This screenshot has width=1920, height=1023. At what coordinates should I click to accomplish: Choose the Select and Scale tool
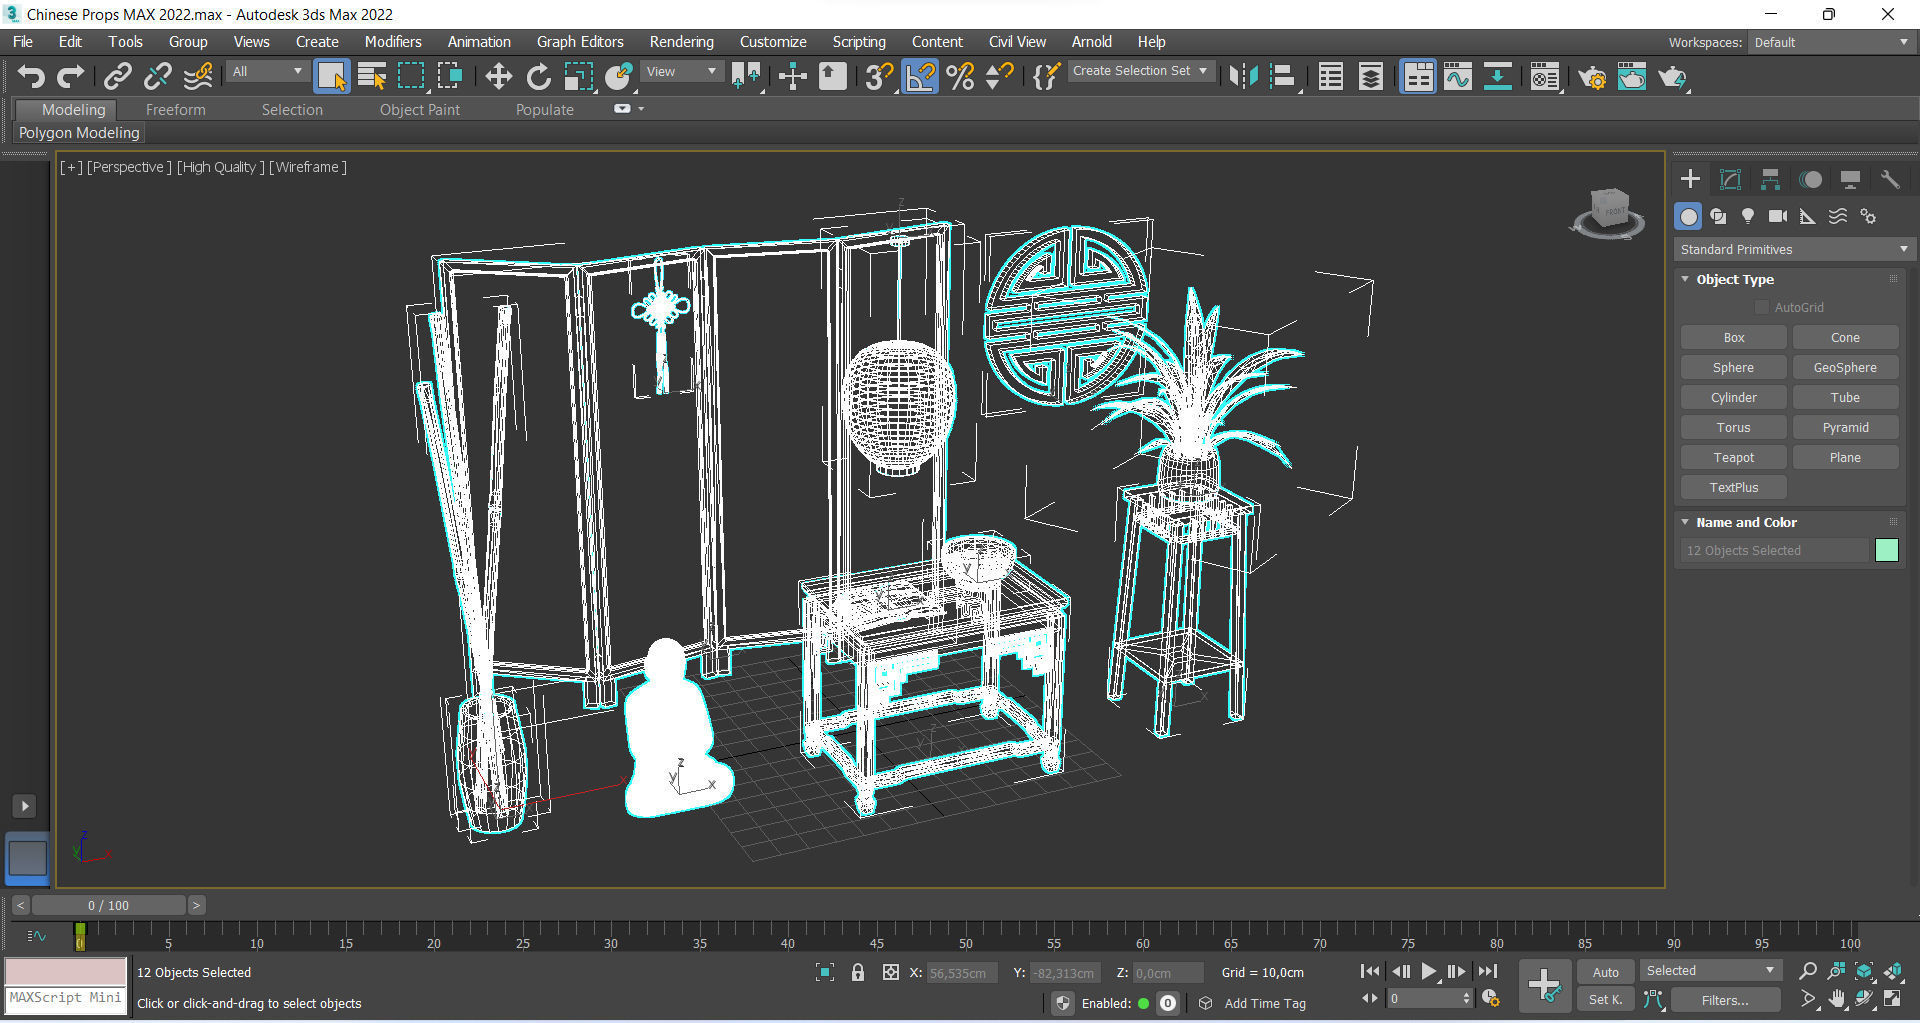coord(579,76)
